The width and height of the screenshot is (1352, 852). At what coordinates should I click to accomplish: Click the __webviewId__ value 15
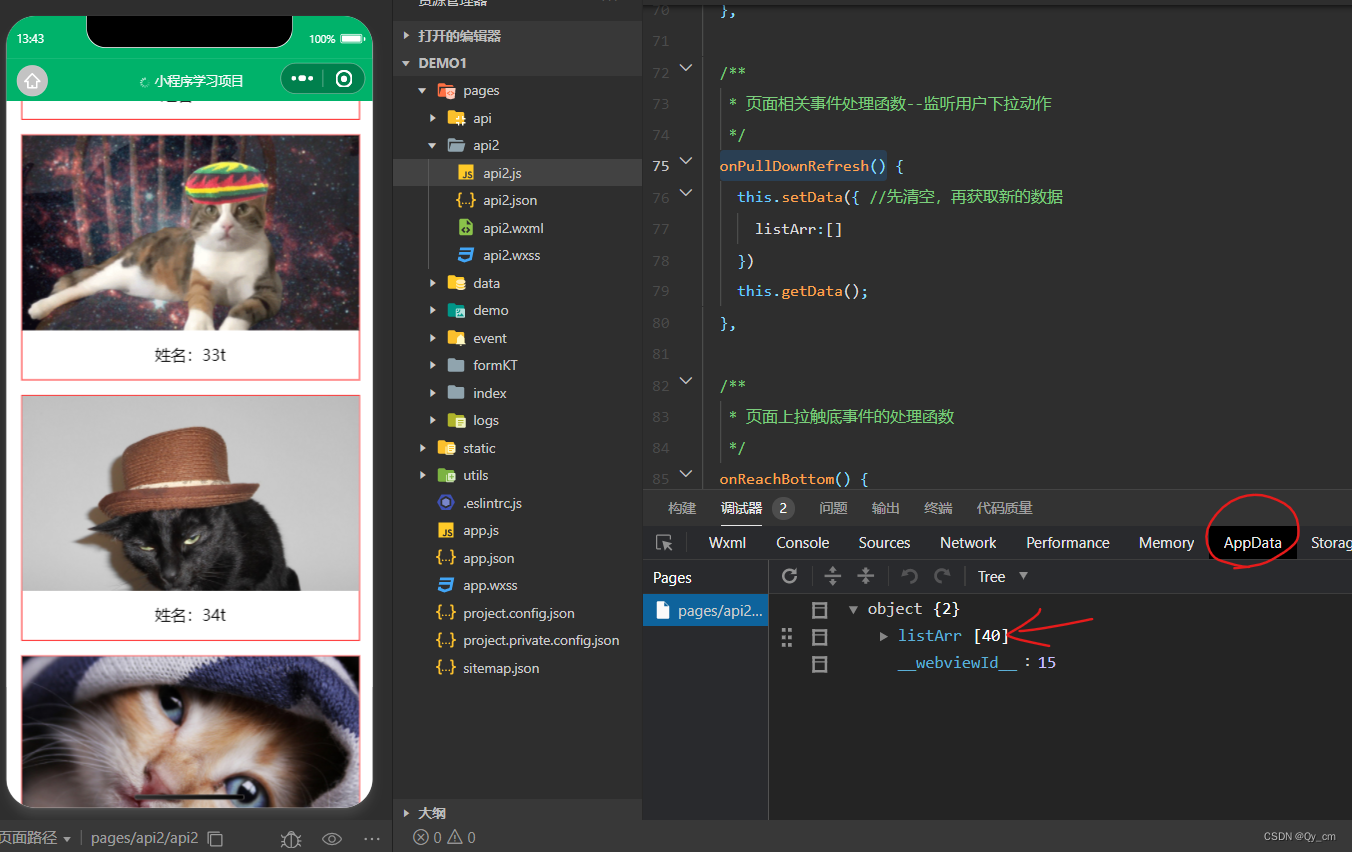click(1047, 663)
